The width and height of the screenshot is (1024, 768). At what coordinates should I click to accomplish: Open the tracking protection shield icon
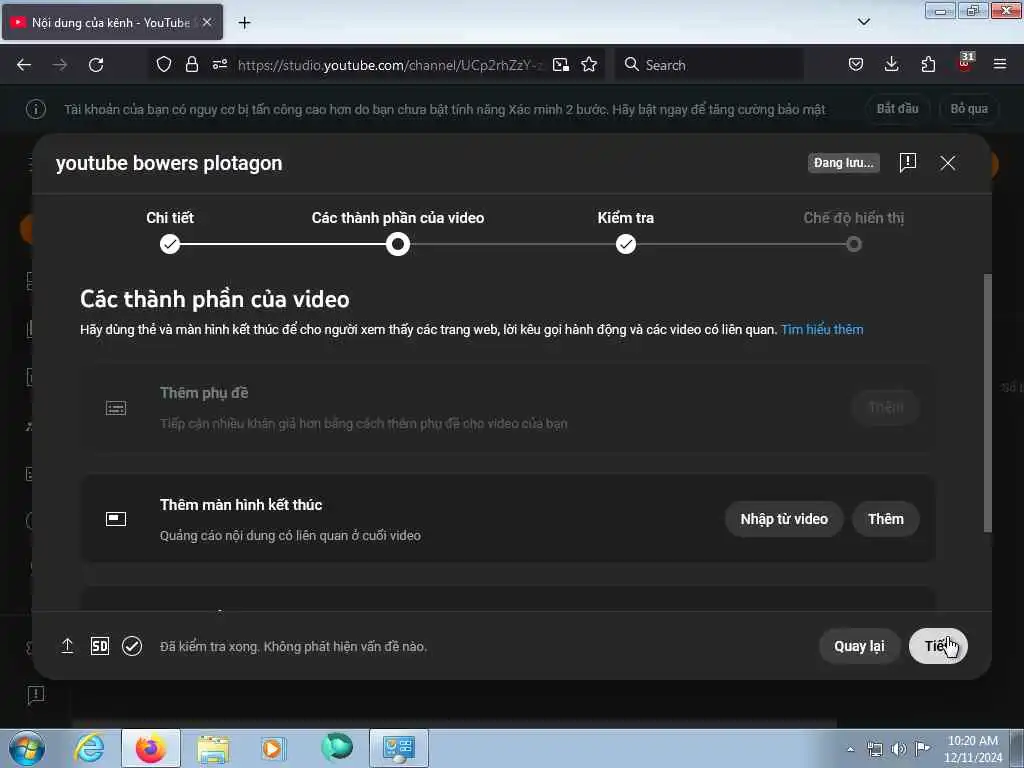164,64
